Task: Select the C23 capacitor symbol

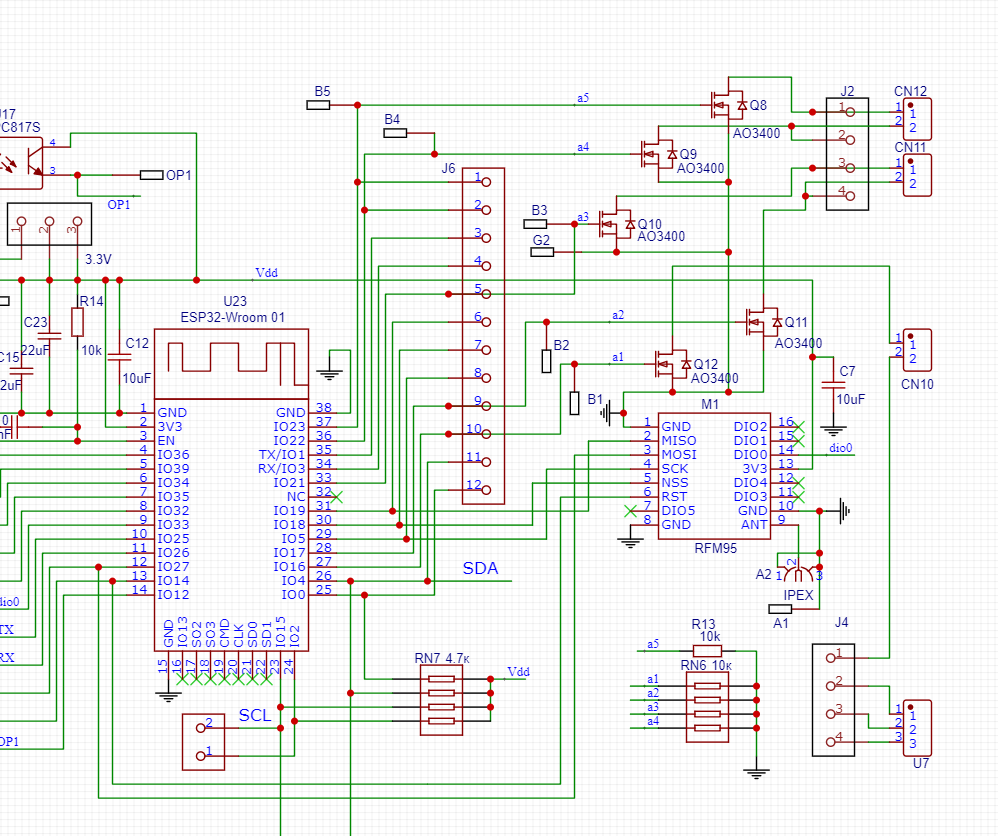Action: (x=49, y=336)
